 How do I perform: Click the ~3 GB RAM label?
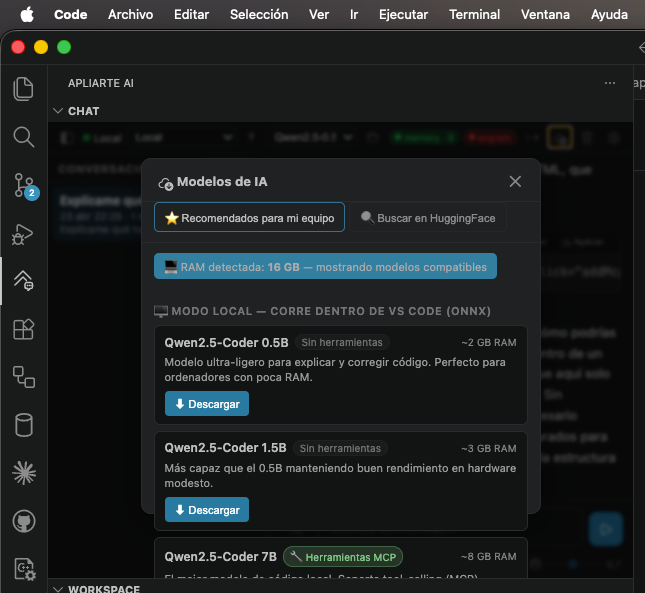(488, 448)
